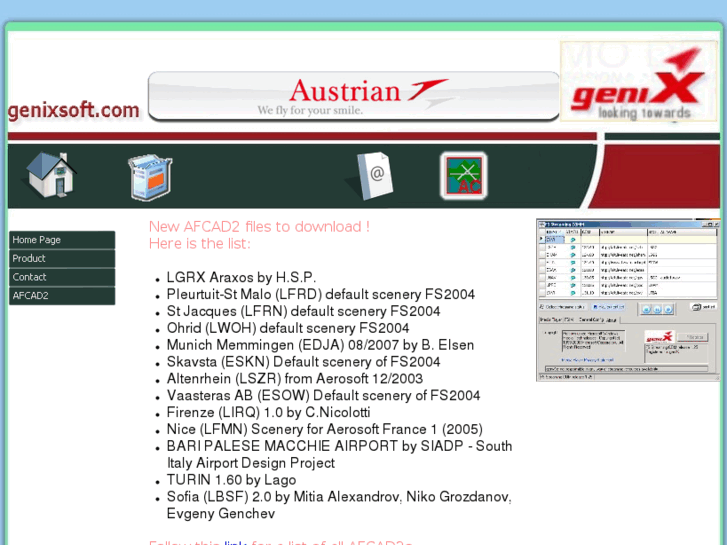Select Sofia (LBSF) 2.0 entry
The image size is (727, 545).
(x=339, y=505)
